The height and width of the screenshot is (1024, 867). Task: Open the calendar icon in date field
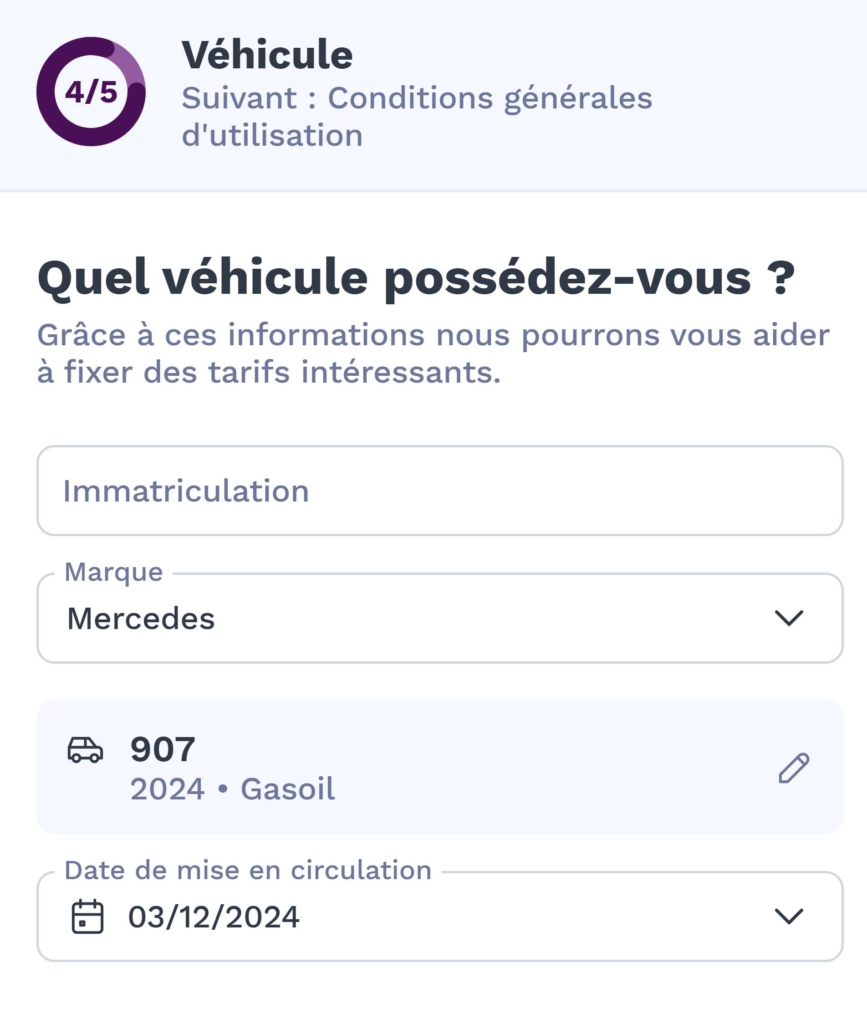point(88,917)
